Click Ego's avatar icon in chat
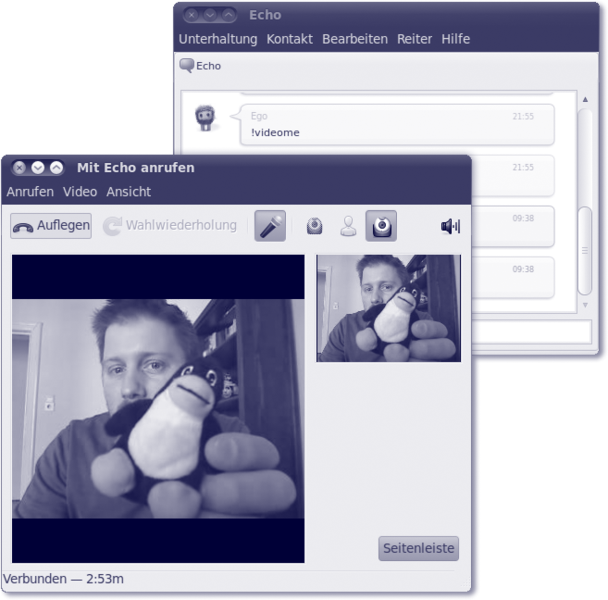The width and height of the screenshot is (608, 600). [x=206, y=119]
